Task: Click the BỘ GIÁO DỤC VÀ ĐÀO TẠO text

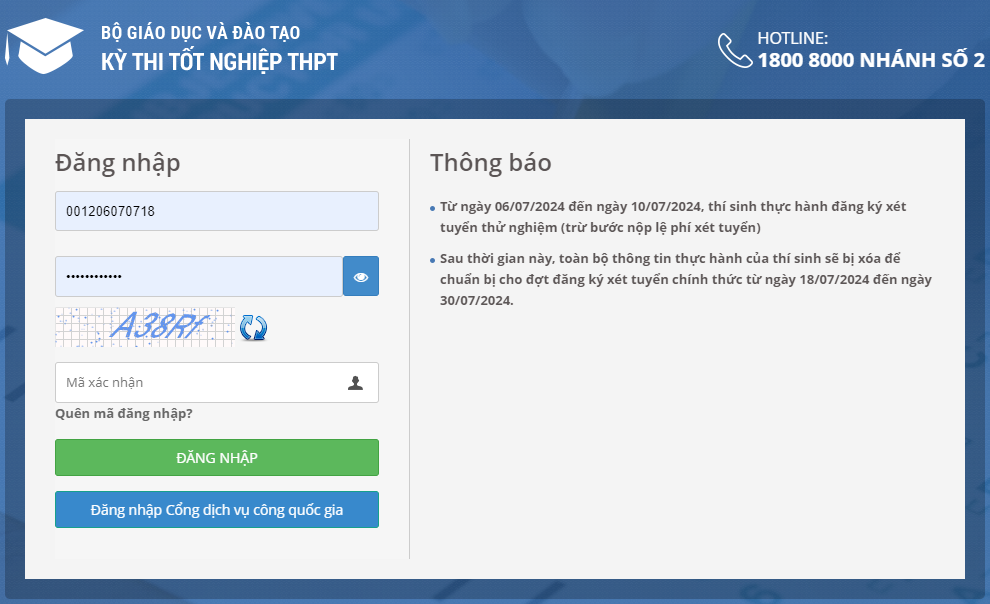Action: 200,33
